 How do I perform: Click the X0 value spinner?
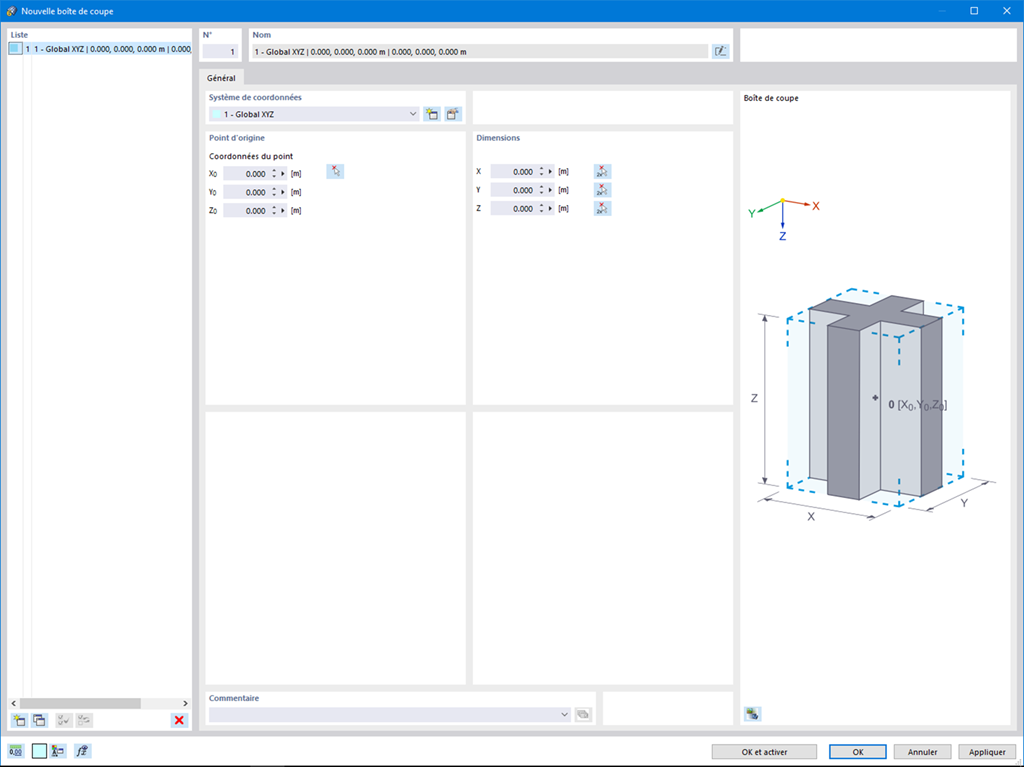click(x=274, y=174)
